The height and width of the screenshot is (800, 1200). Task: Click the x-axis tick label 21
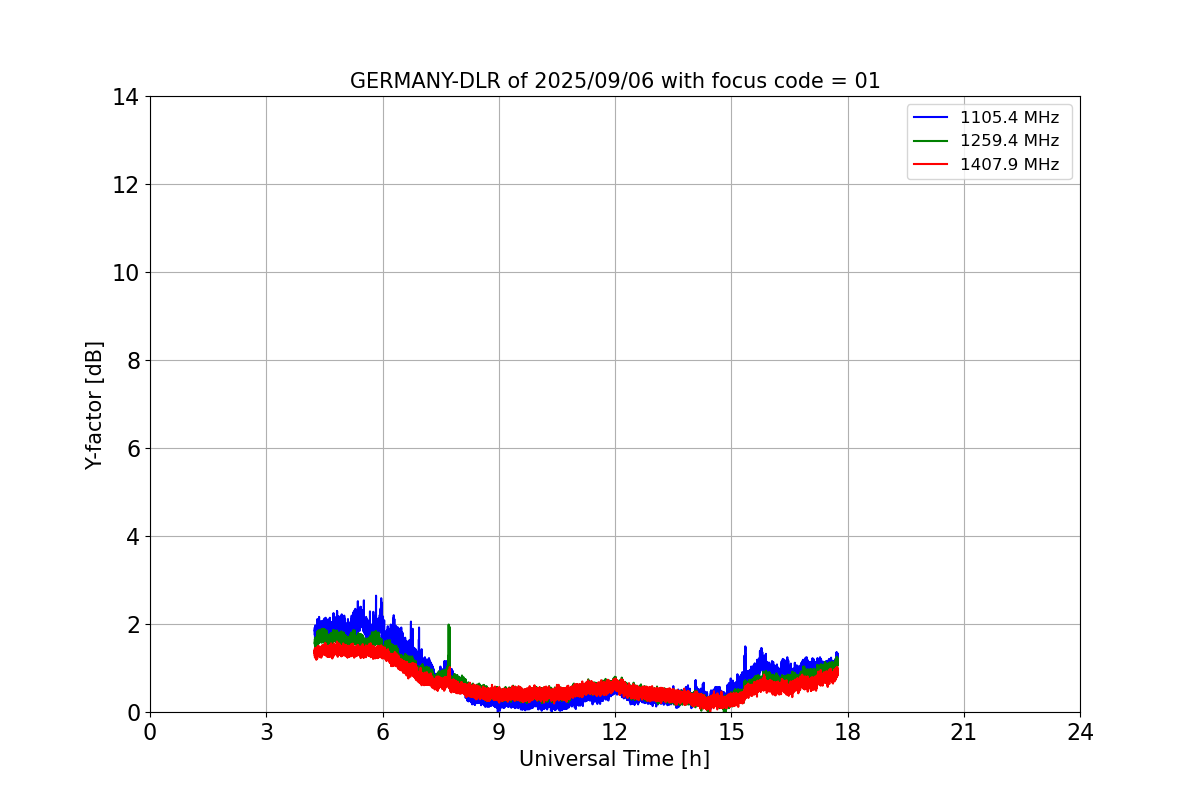964,732
